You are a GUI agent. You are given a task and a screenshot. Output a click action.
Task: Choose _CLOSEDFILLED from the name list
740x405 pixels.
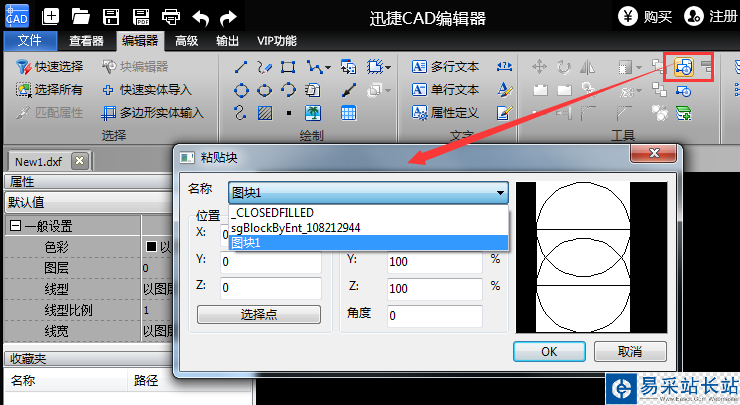pos(368,213)
